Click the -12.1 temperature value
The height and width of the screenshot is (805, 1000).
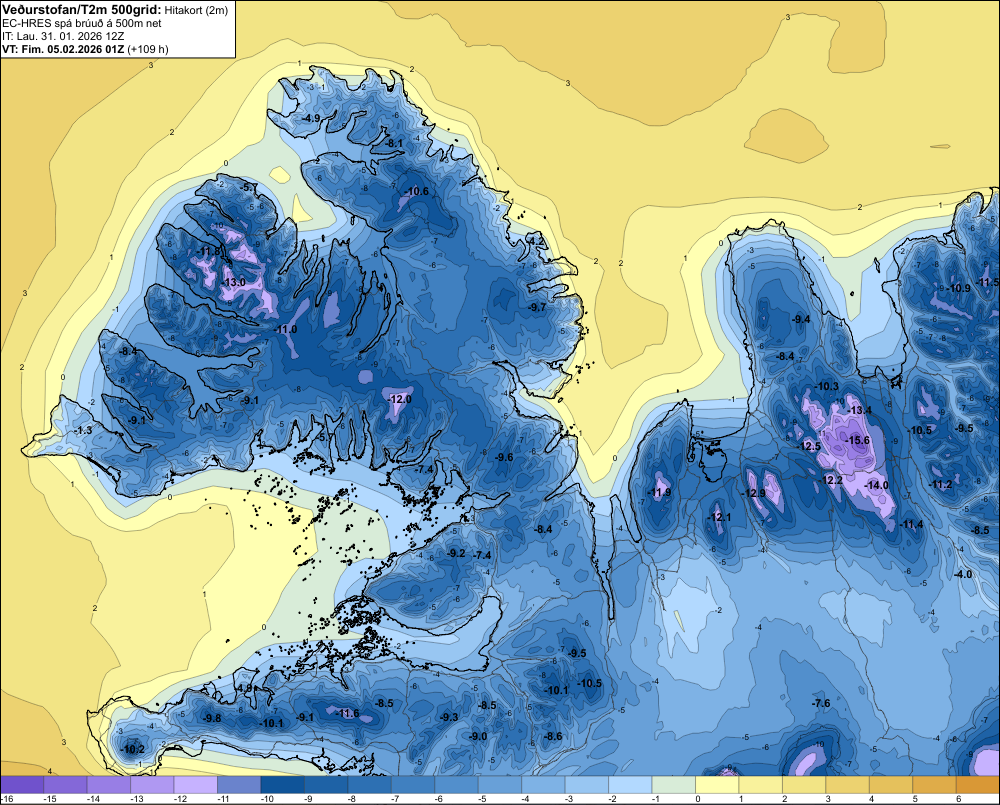tap(718, 517)
